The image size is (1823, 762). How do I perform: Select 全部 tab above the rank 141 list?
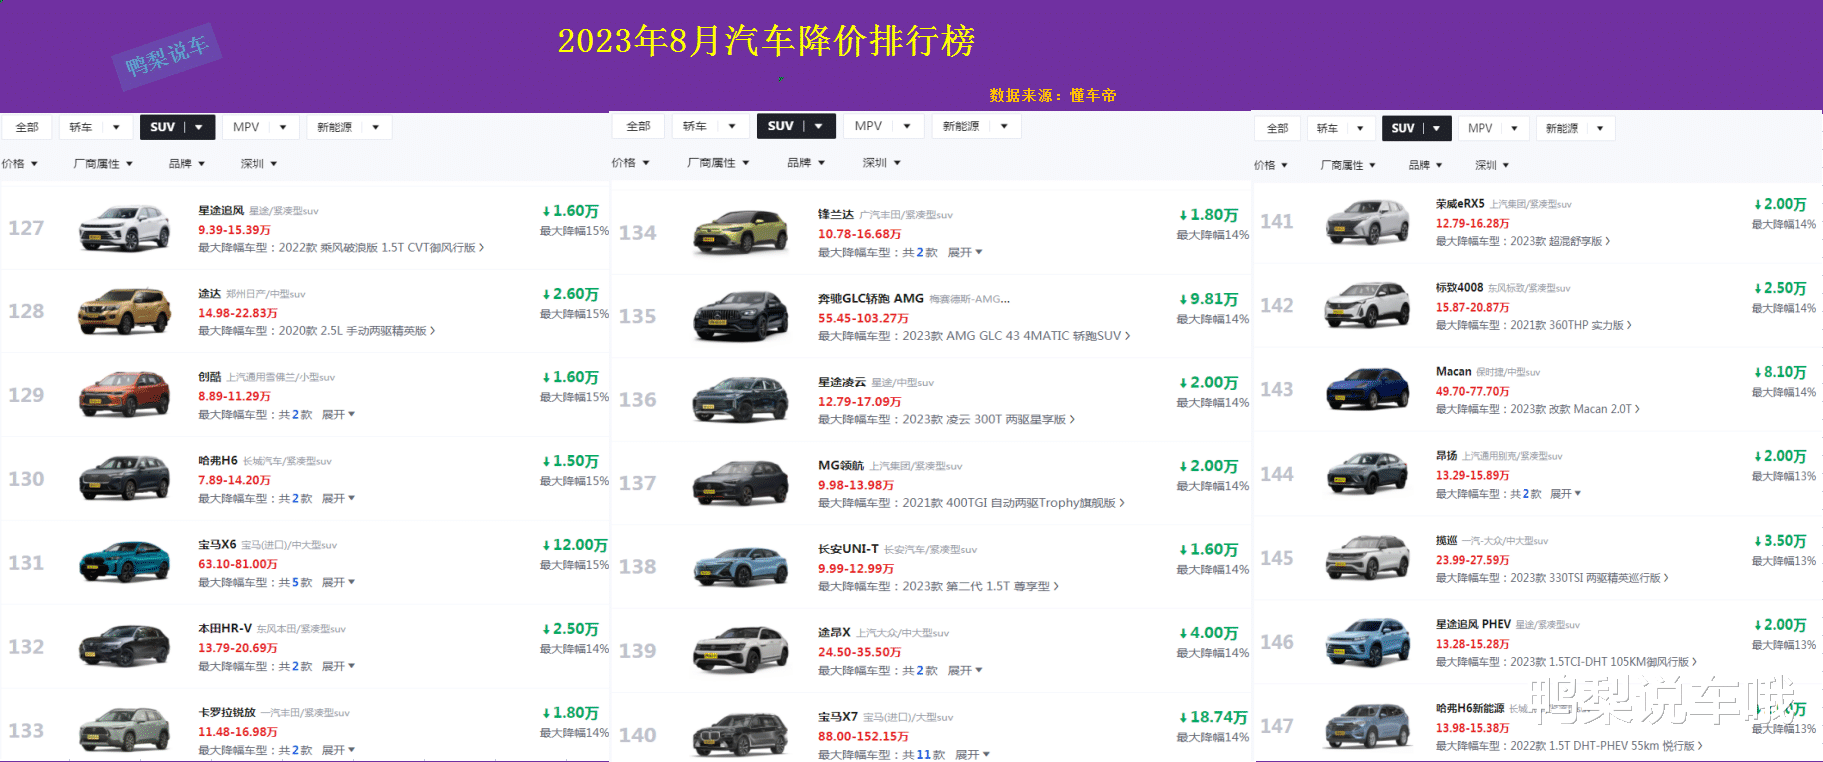click(x=1278, y=128)
